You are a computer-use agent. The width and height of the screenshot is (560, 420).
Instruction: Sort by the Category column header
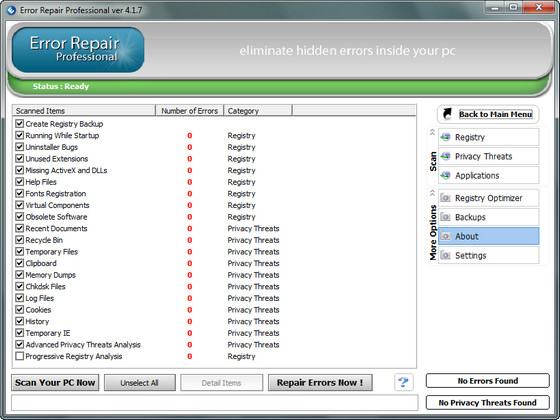258,111
